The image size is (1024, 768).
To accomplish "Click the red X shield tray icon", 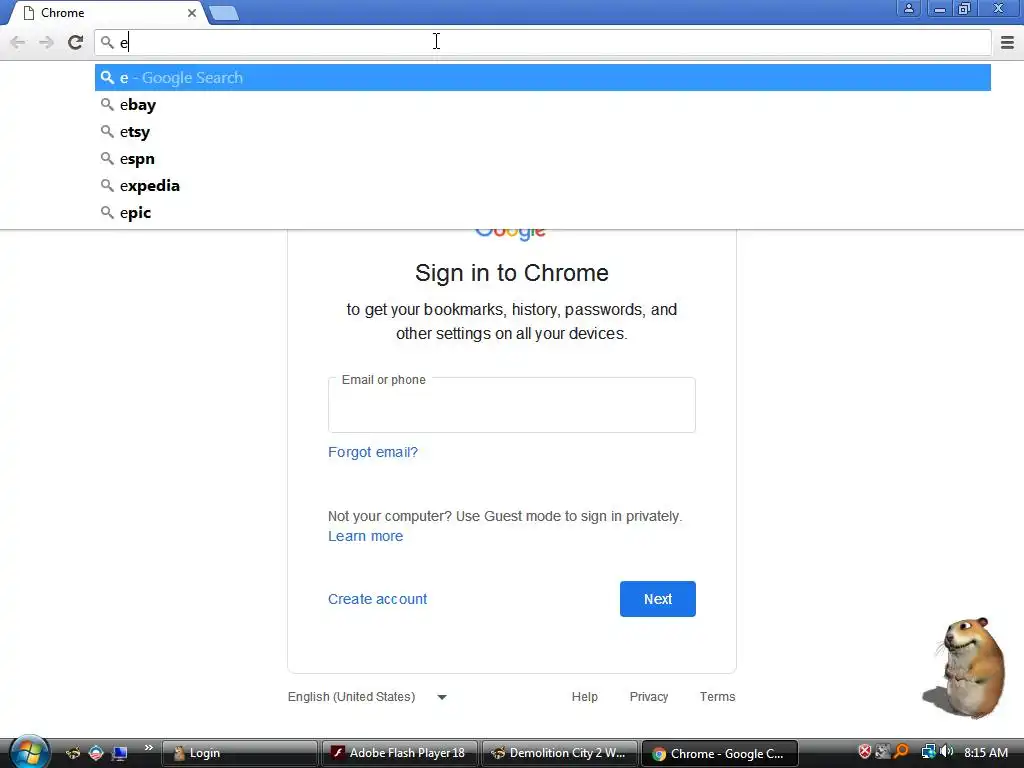I will click(x=865, y=752).
